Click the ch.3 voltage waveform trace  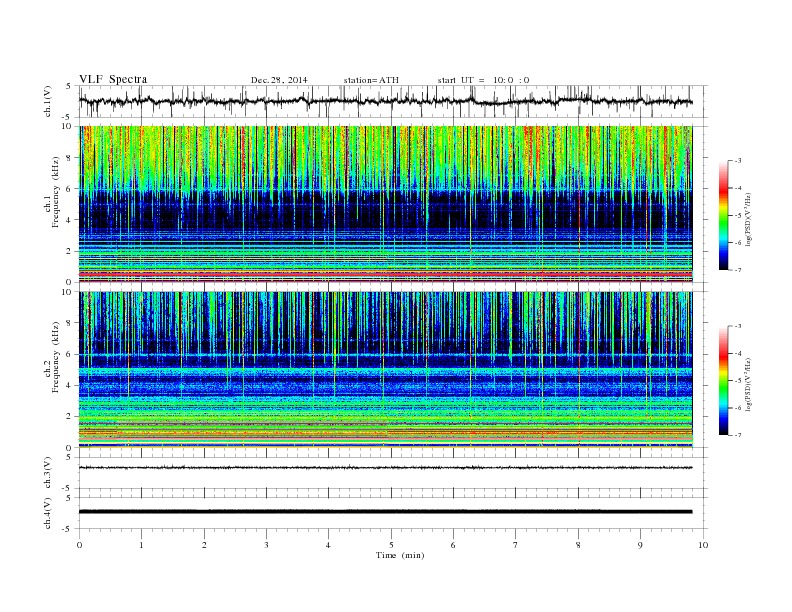[x=385, y=468]
